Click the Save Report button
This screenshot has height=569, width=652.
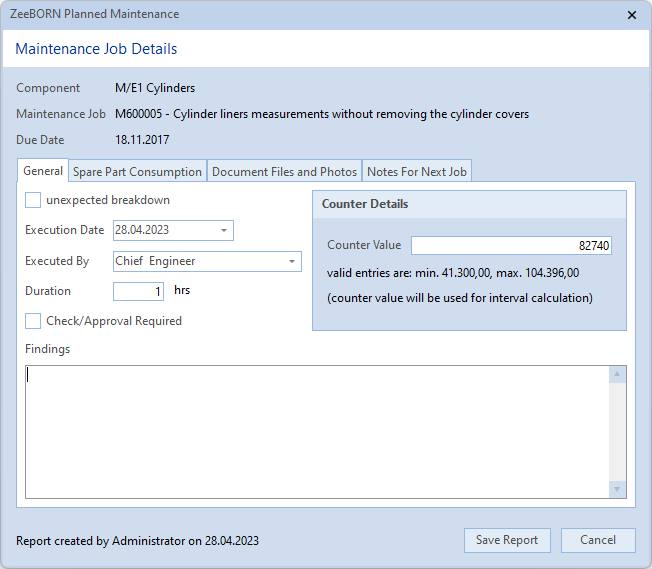[506, 540]
